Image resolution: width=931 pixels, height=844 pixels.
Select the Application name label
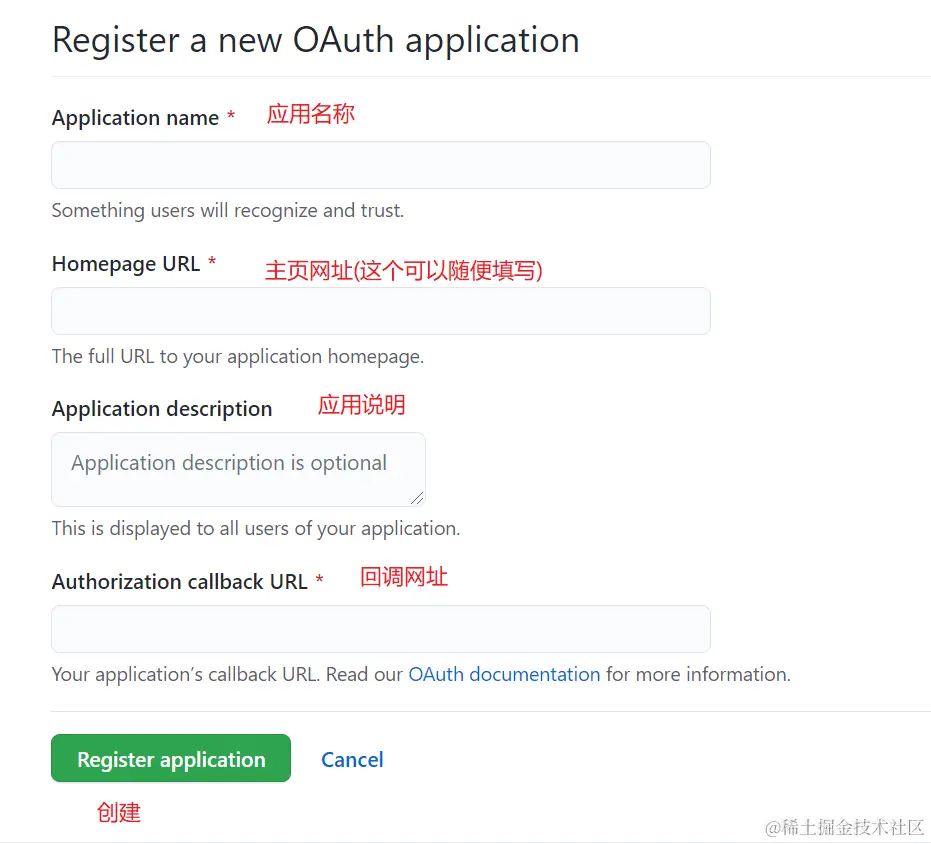(x=136, y=117)
